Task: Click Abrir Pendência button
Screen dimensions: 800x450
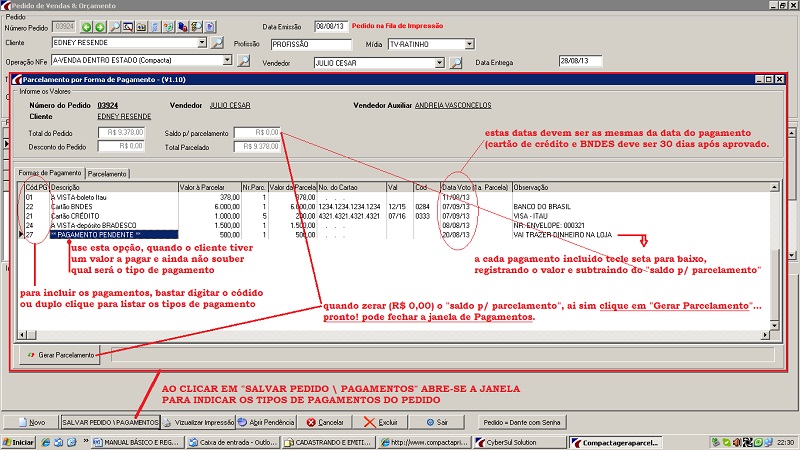Action: tap(266, 422)
